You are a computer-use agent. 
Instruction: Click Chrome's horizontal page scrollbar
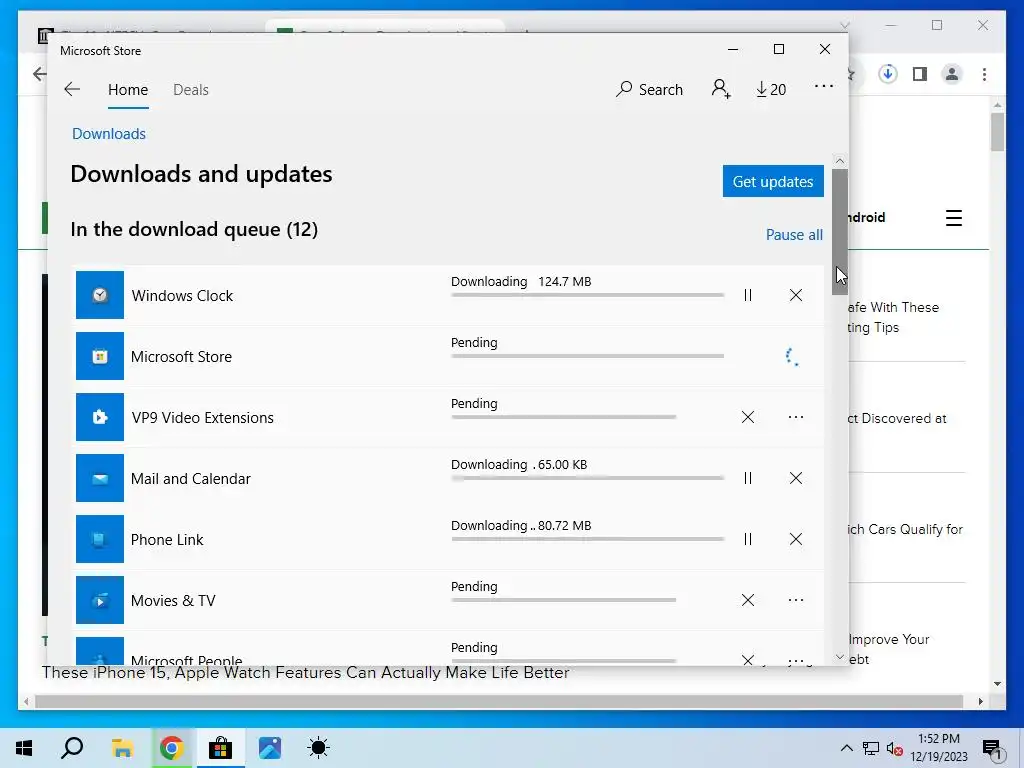coord(499,701)
